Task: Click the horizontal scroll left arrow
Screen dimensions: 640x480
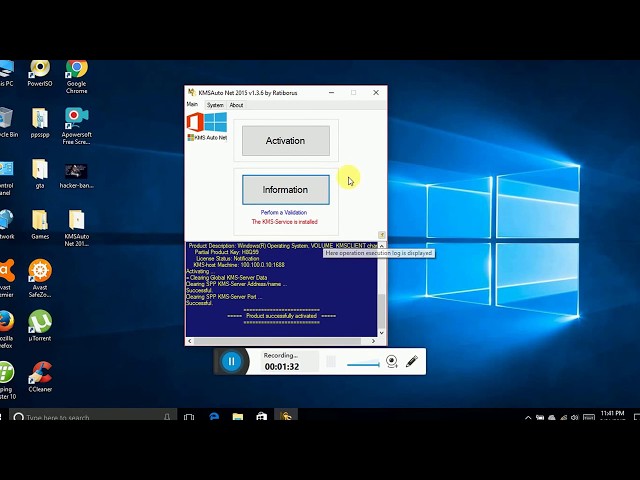Action: tap(190, 341)
